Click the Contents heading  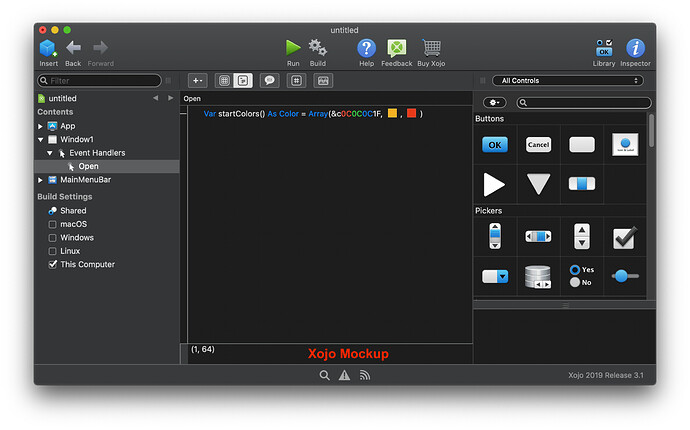click(55, 112)
